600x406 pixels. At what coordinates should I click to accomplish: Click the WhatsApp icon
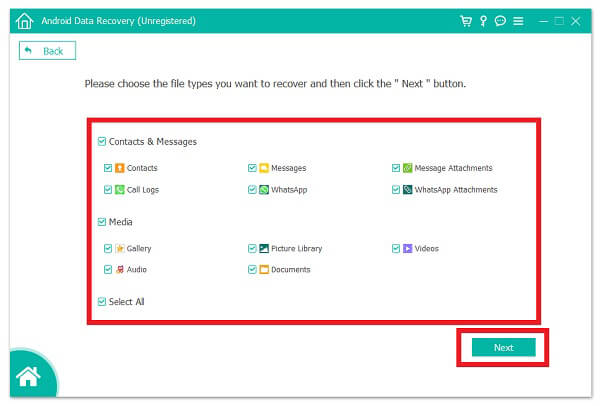(x=264, y=189)
